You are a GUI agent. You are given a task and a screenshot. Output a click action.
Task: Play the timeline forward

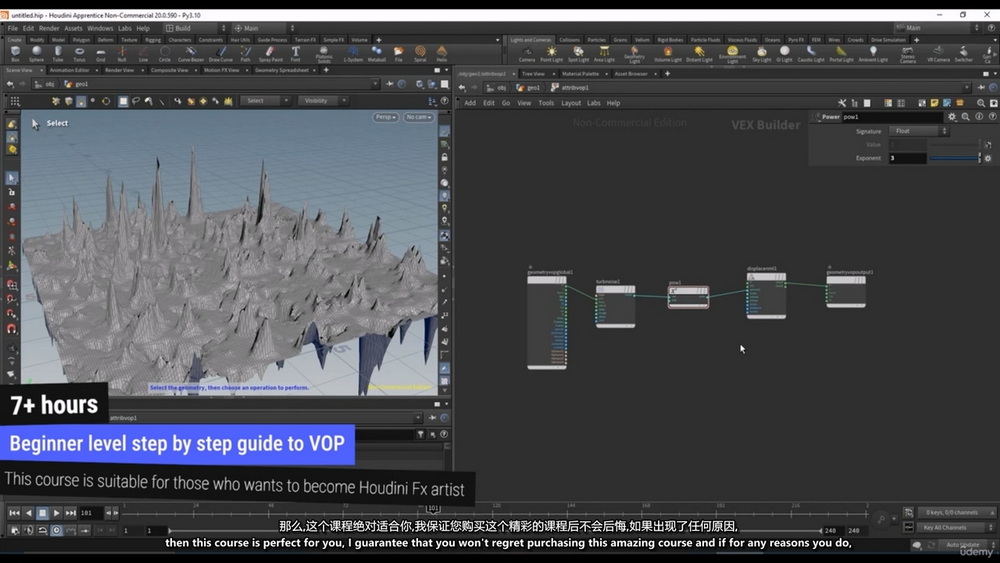click(x=56, y=513)
